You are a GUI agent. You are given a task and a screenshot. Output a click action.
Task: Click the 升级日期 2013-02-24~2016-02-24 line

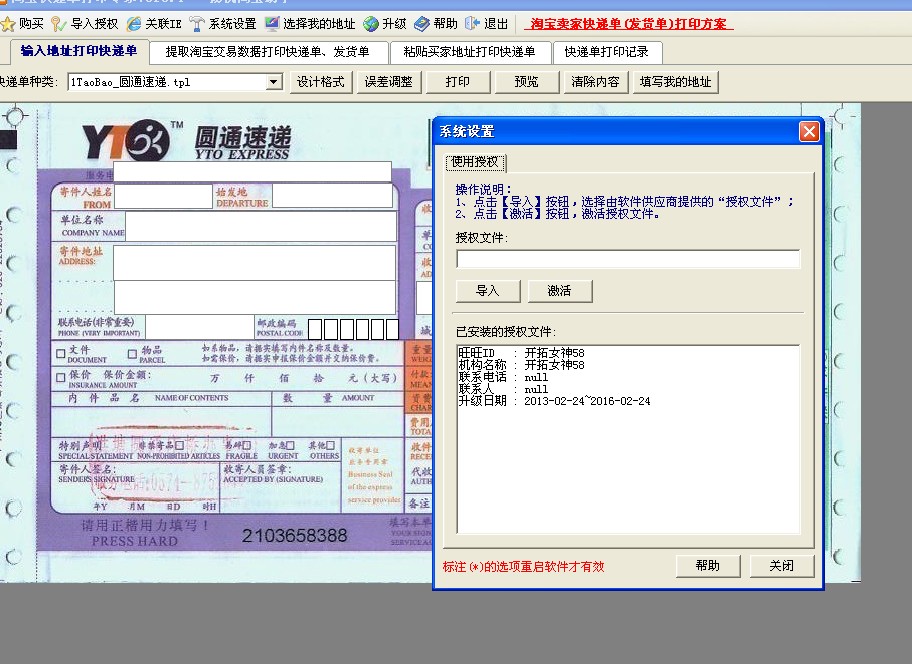tap(554, 401)
